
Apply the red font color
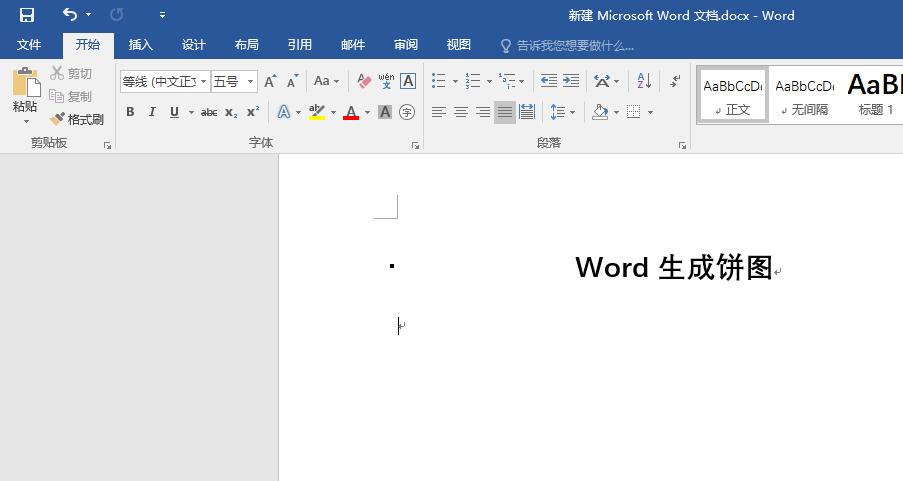[x=351, y=112]
